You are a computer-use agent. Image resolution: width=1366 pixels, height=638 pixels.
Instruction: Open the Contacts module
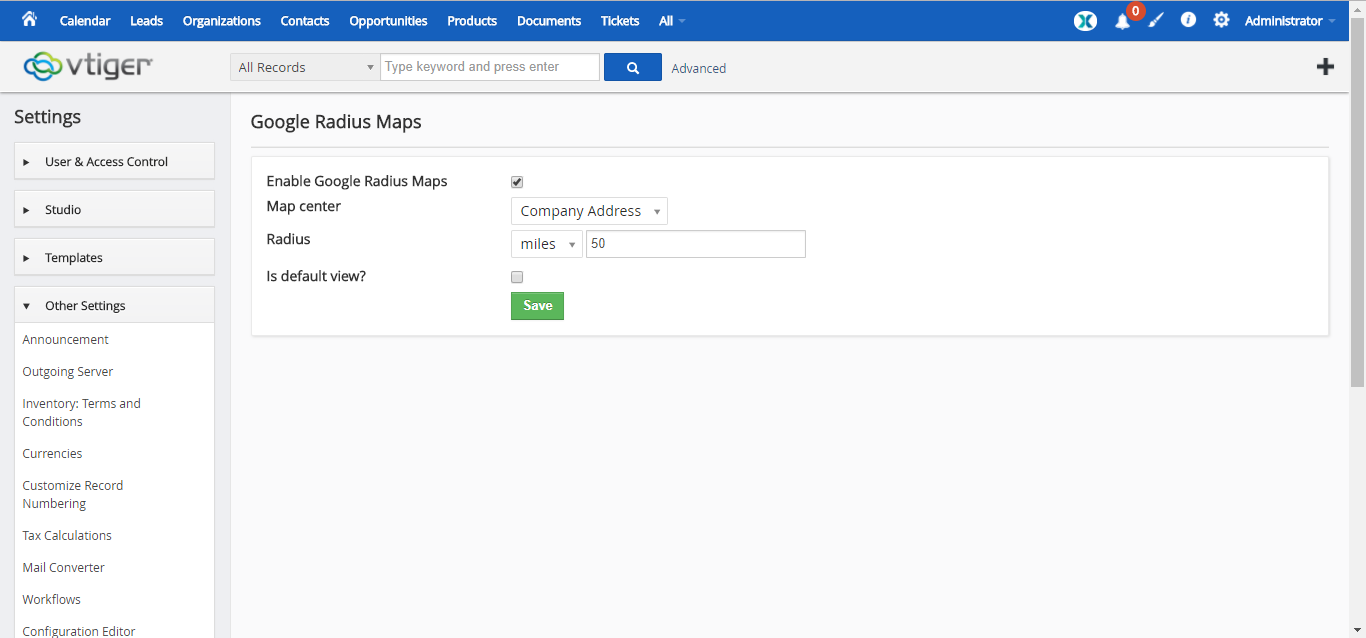[305, 21]
